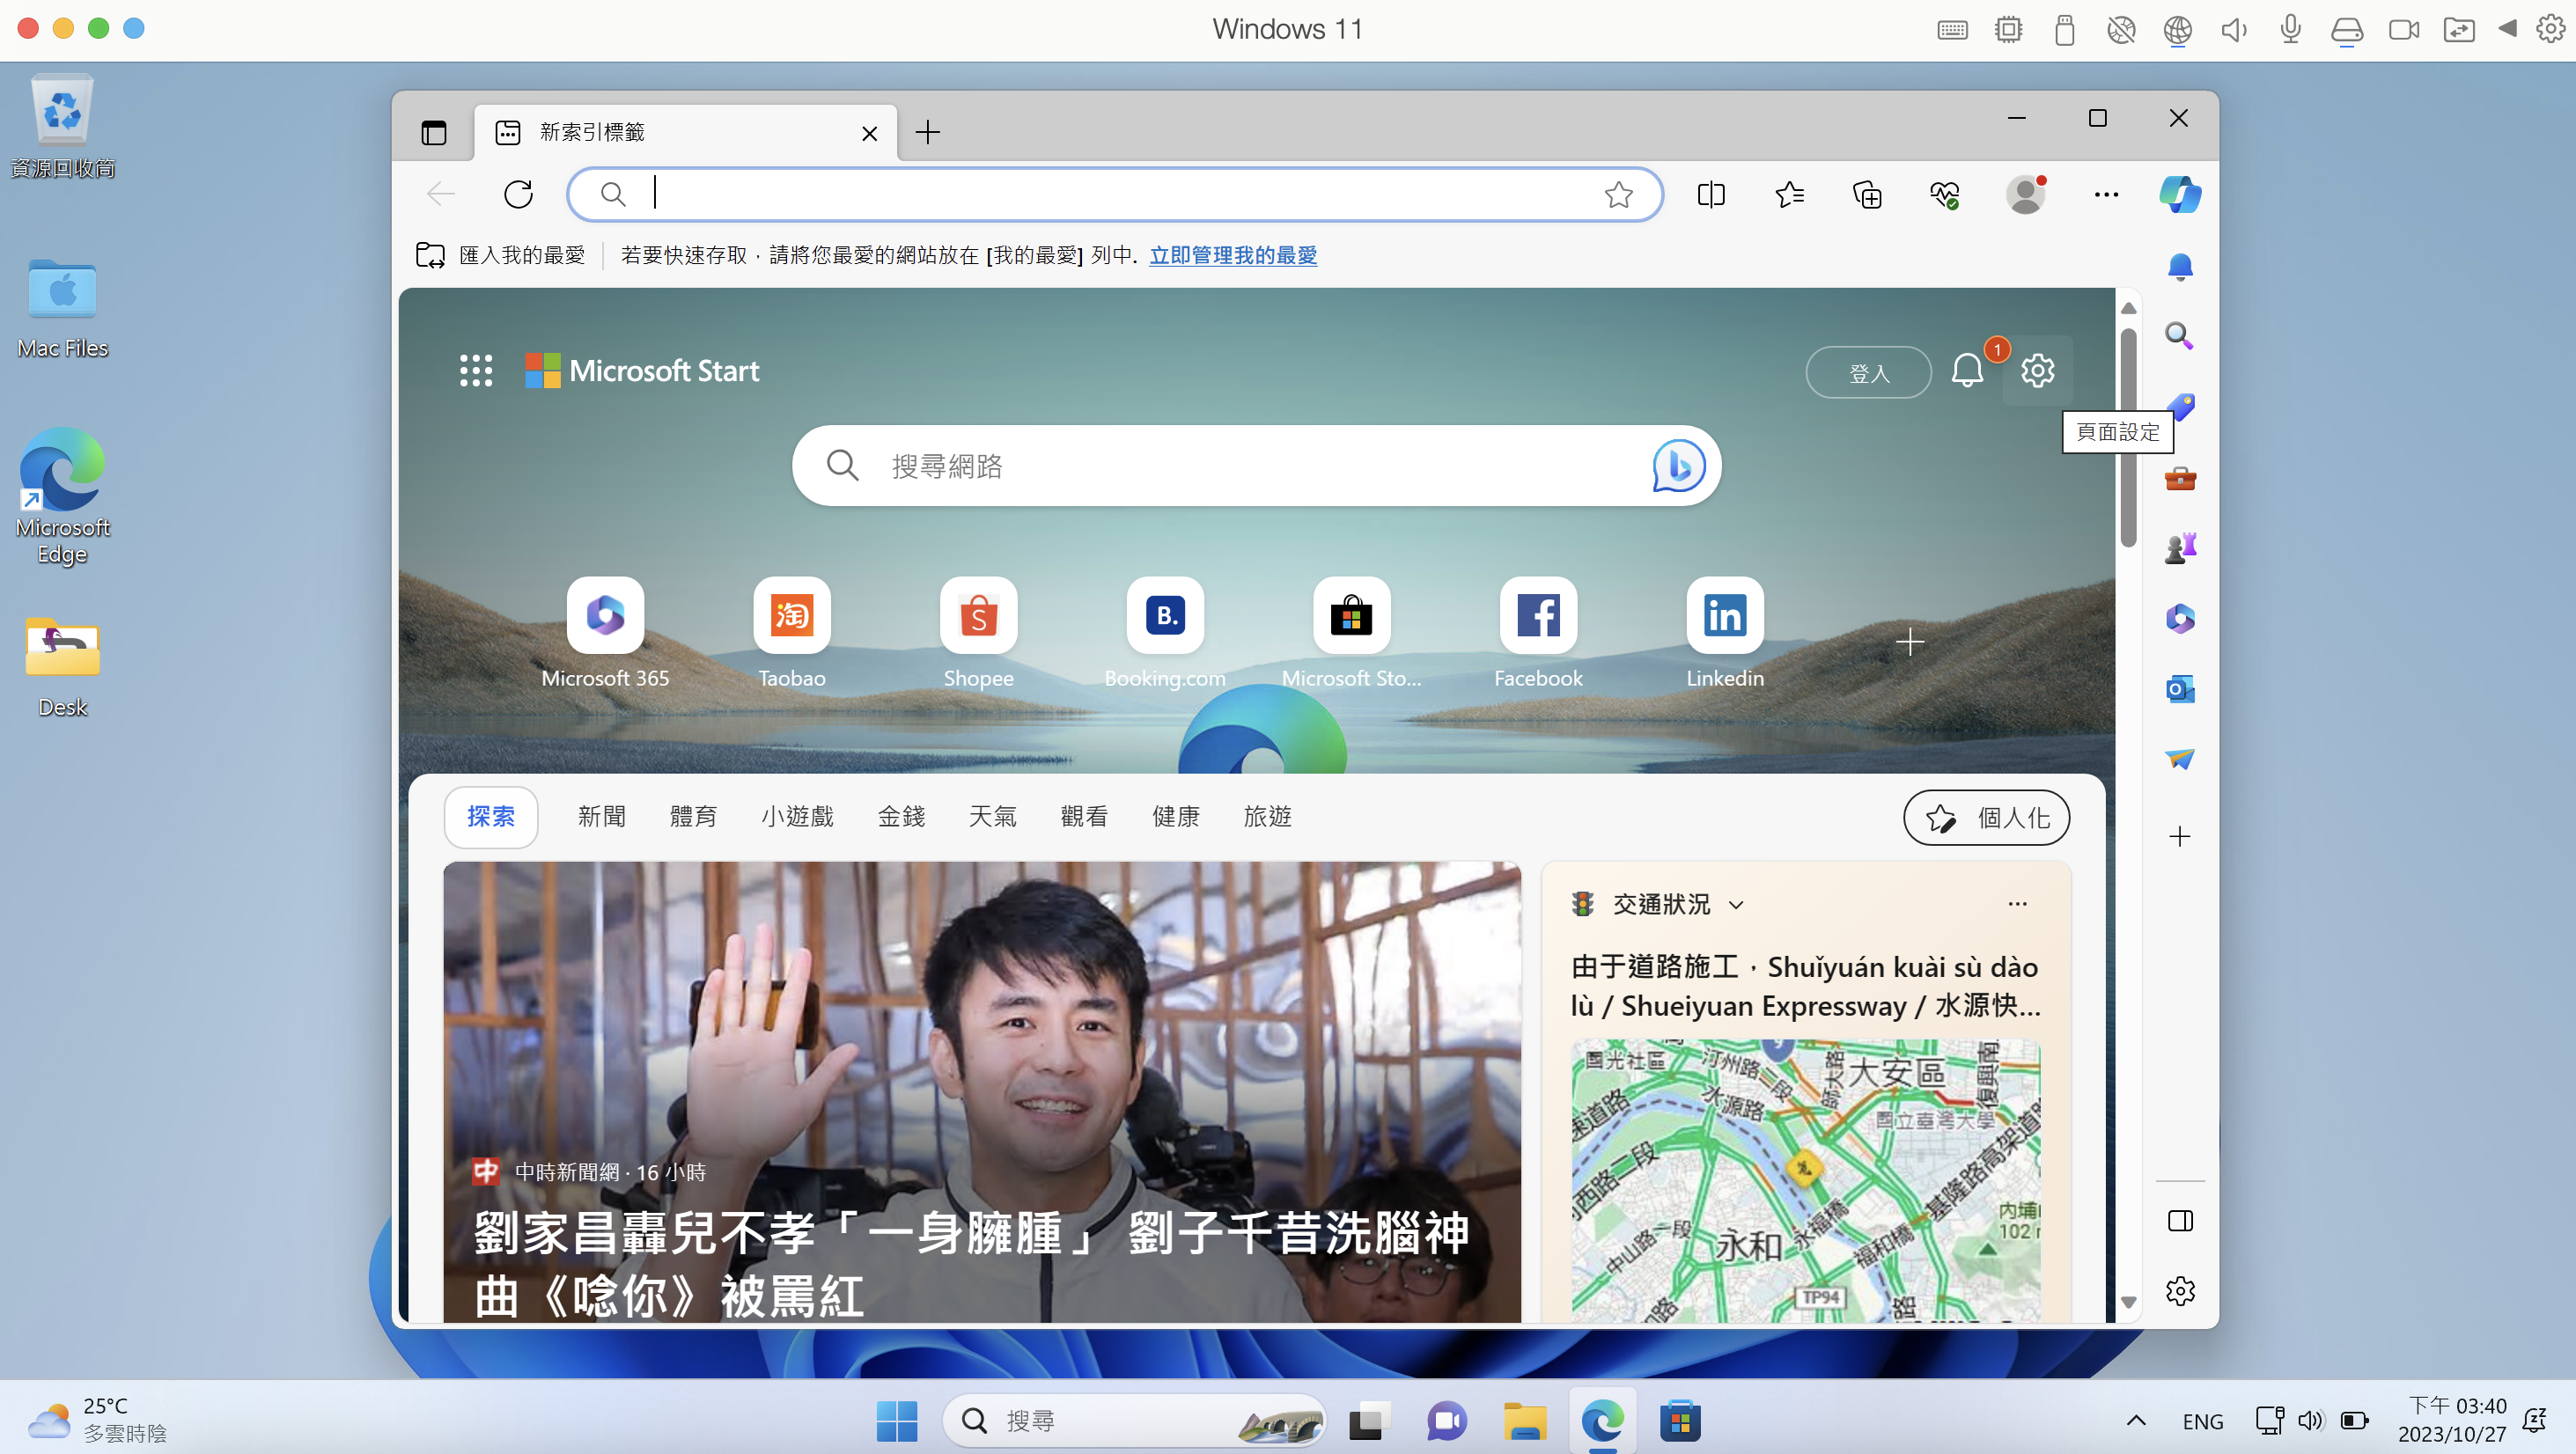Focus the Edge address bar
Screen dimensions: 2576x1454
tap(1114, 194)
